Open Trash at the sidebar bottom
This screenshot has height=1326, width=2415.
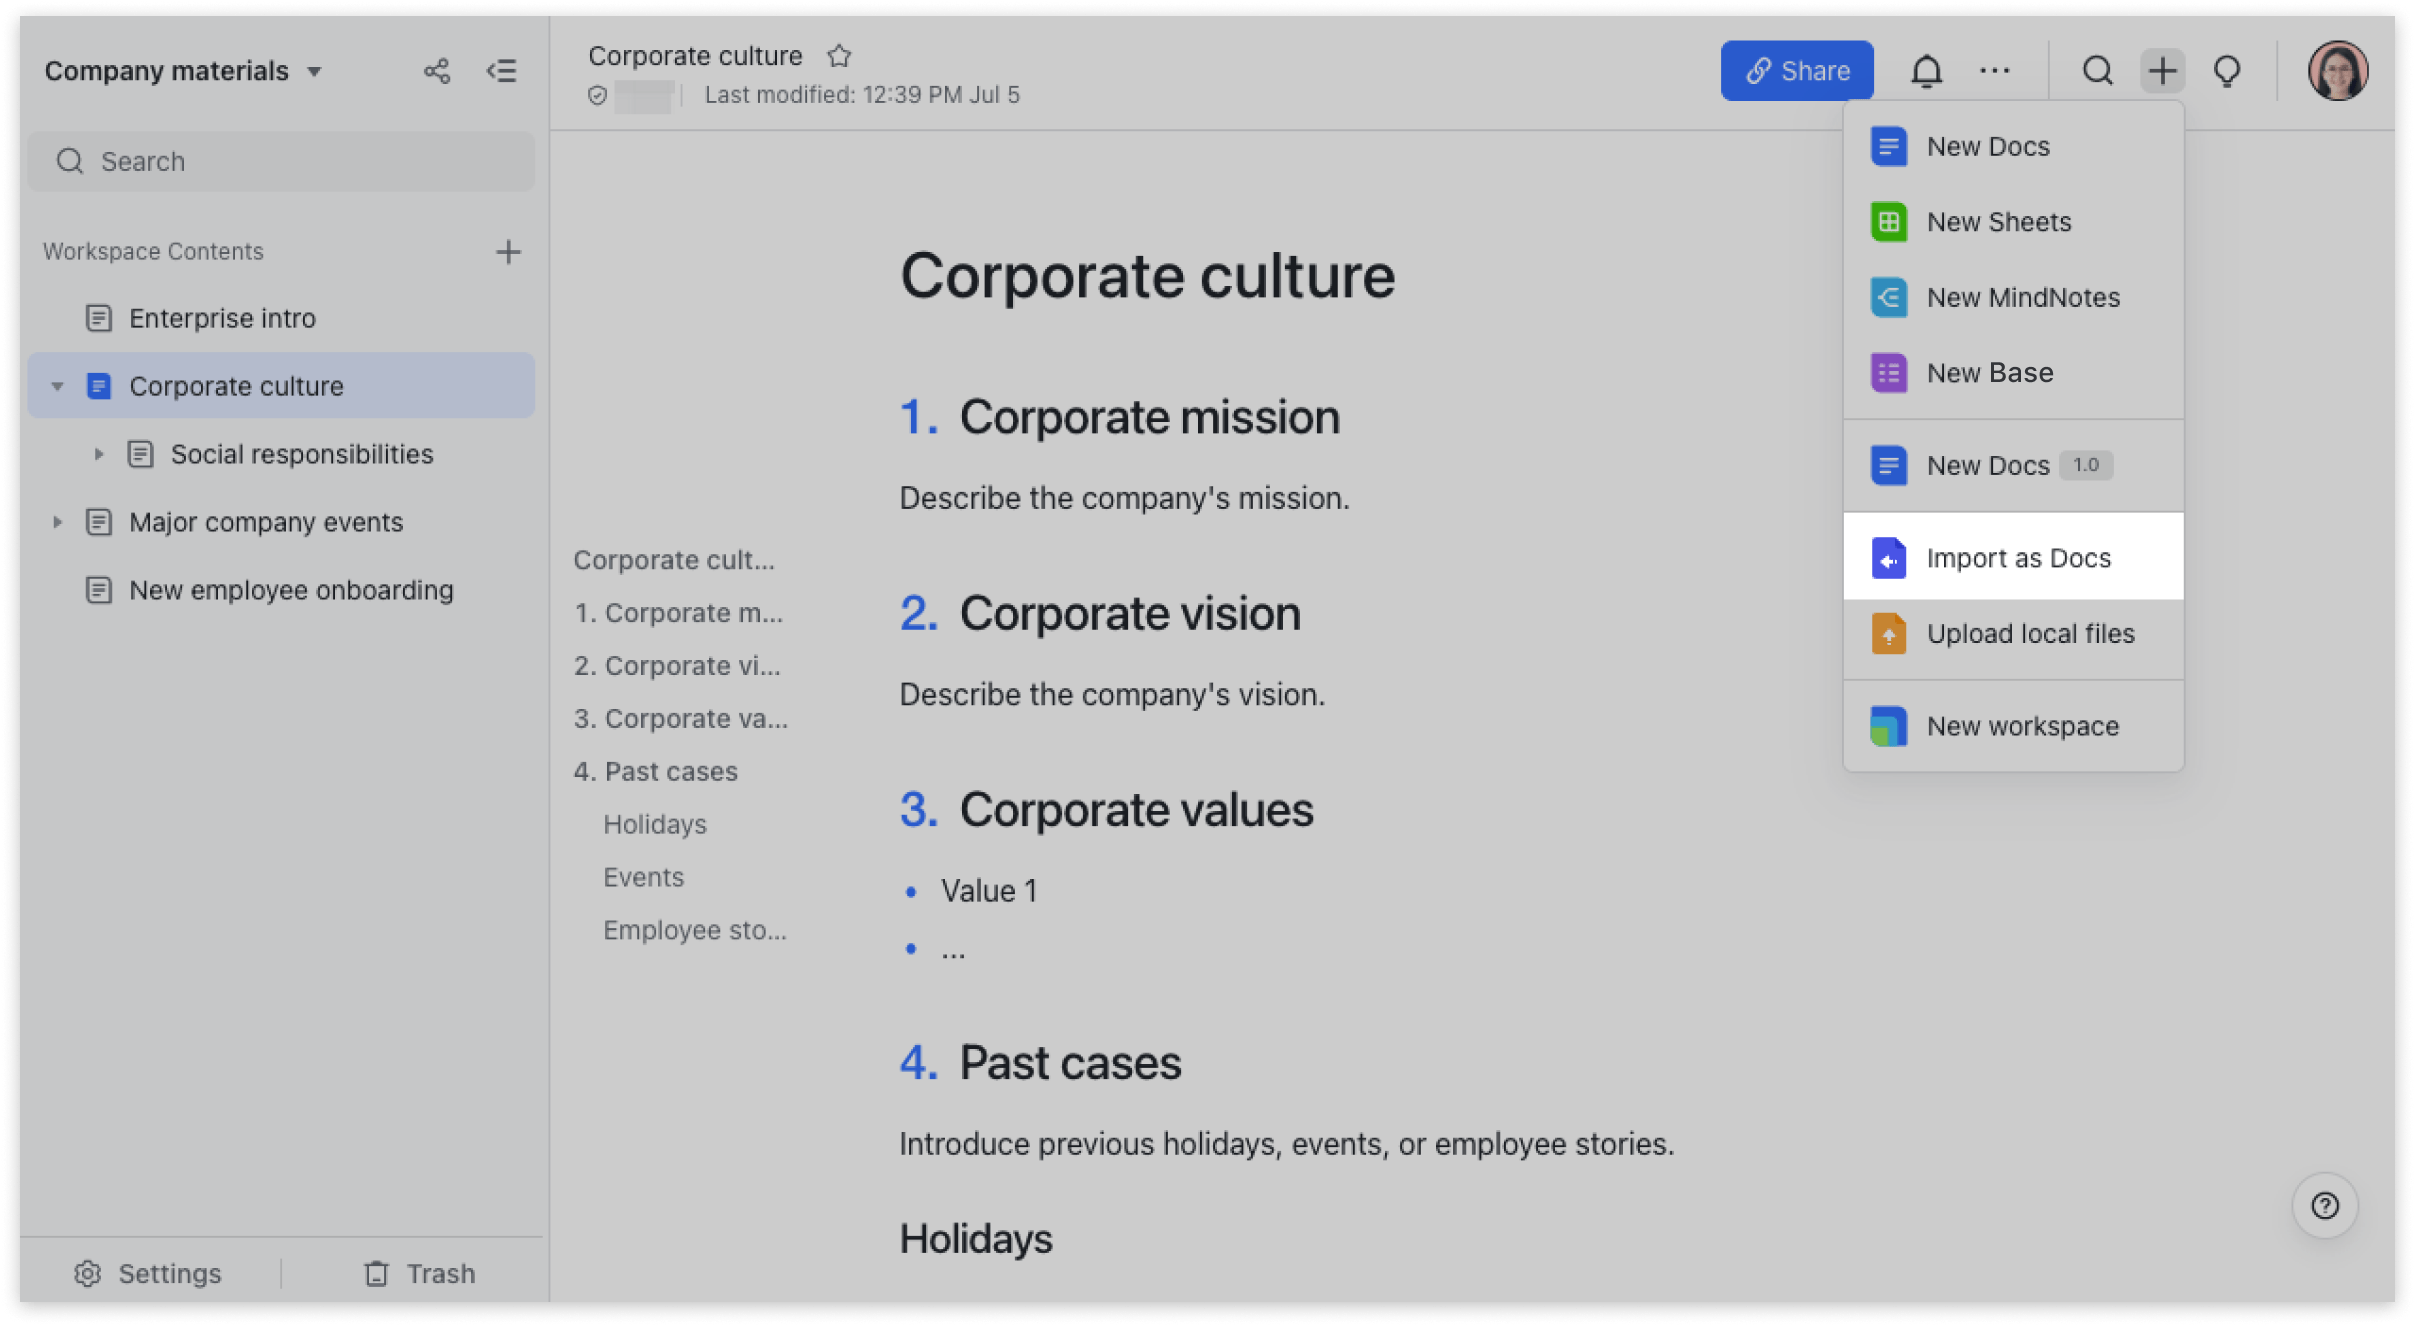coord(420,1273)
